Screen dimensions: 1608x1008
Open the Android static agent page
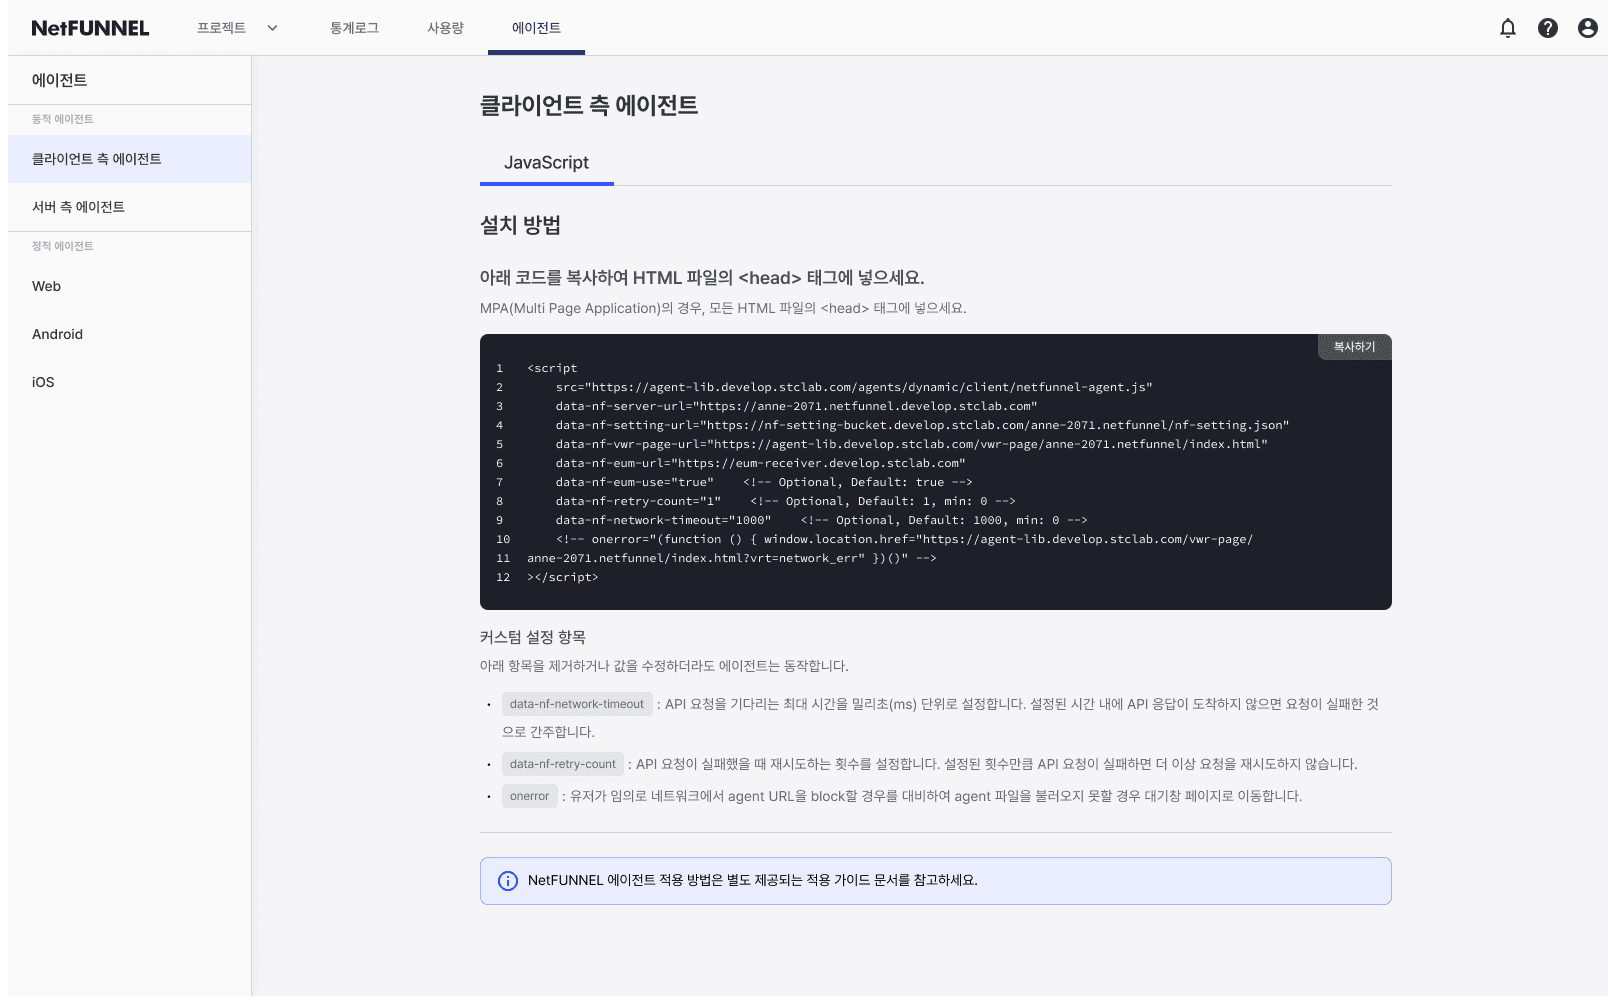pos(129,334)
